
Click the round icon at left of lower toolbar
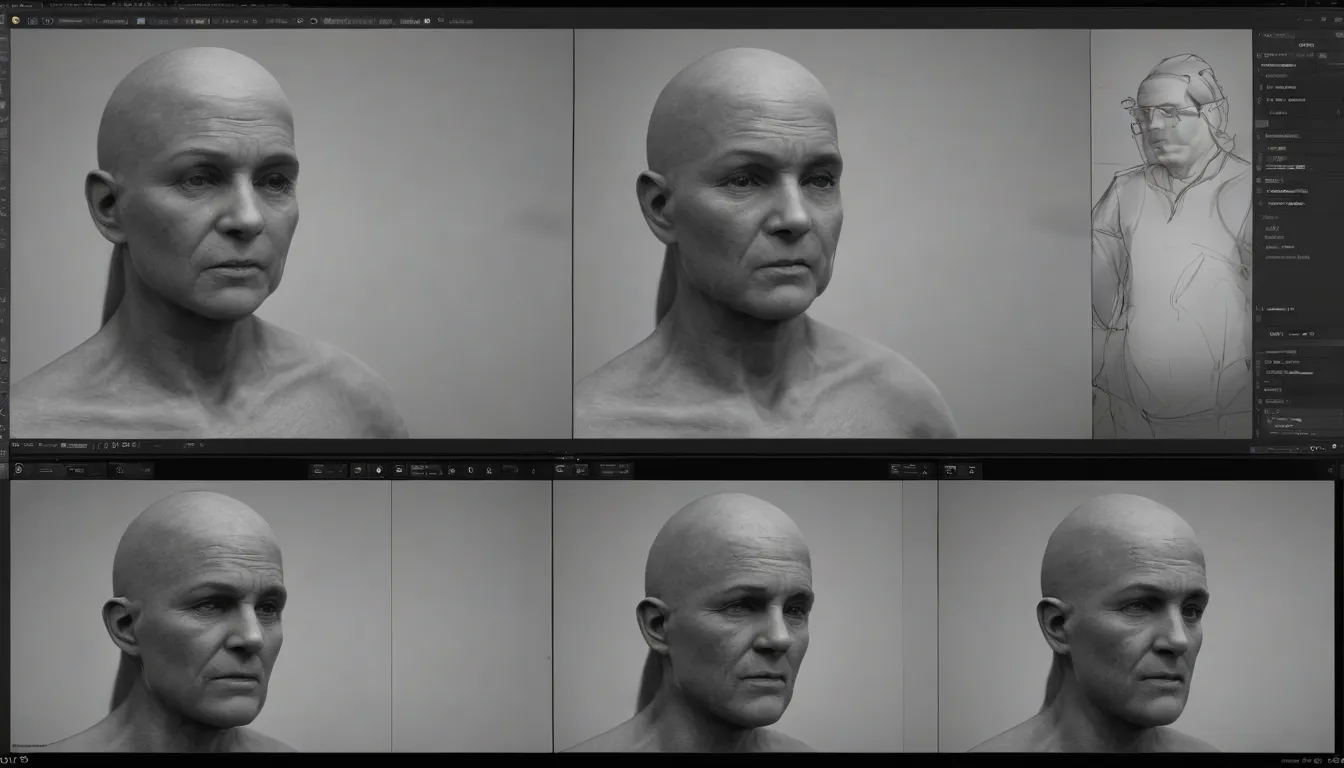tap(18, 469)
